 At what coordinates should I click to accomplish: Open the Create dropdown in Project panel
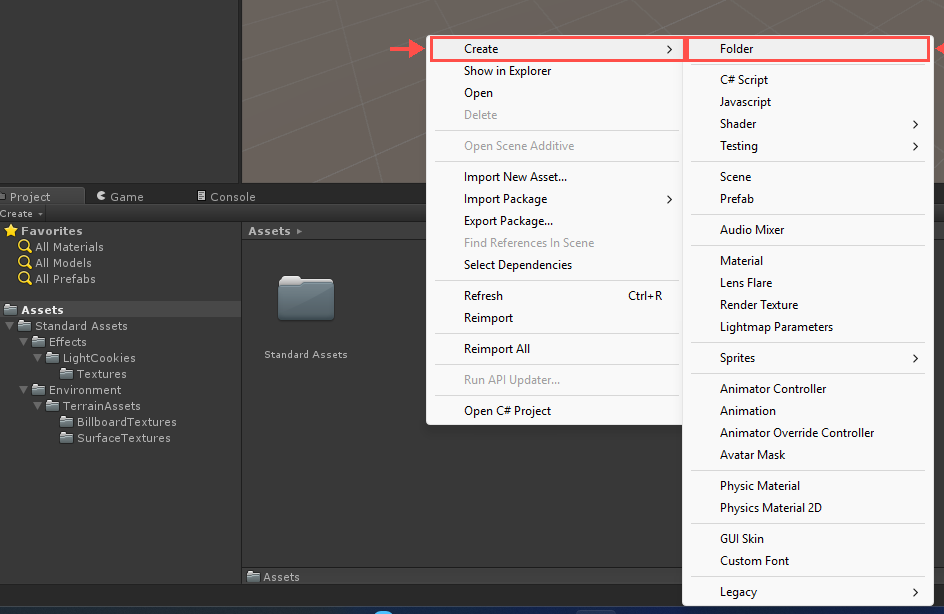22,214
